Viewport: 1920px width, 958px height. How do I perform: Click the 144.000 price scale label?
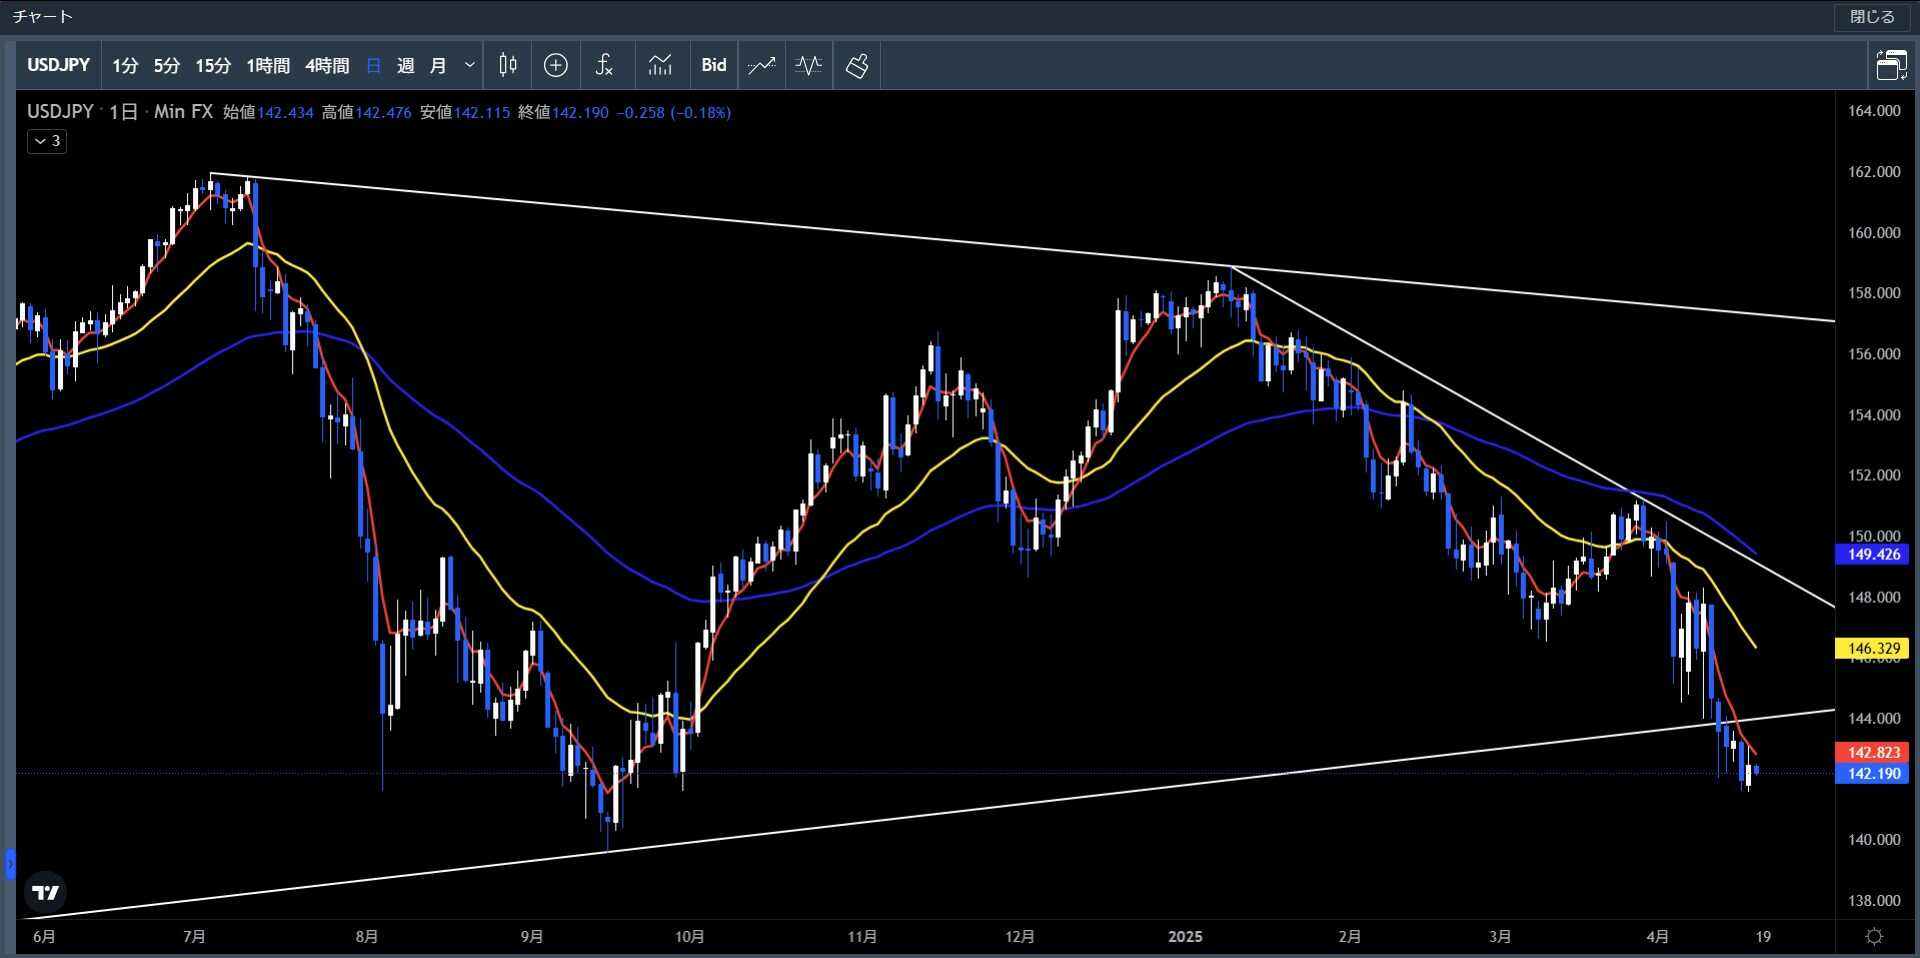(1873, 718)
